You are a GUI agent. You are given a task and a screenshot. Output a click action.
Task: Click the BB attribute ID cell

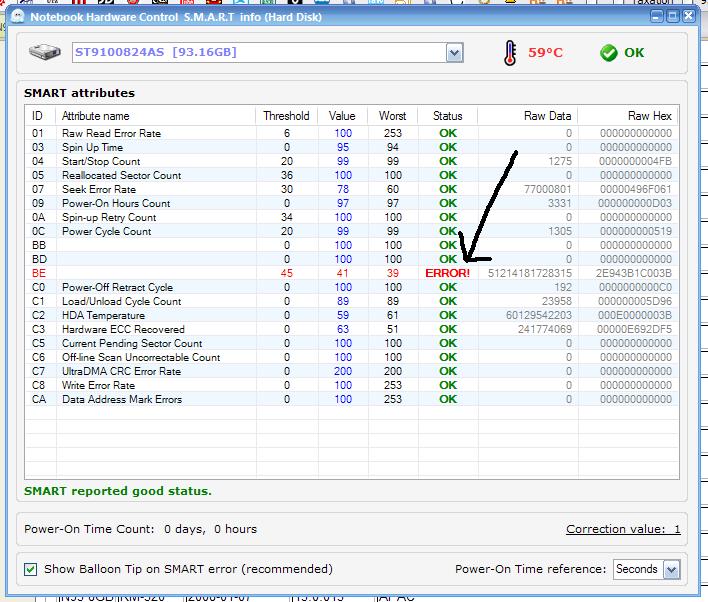(x=39, y=245)
